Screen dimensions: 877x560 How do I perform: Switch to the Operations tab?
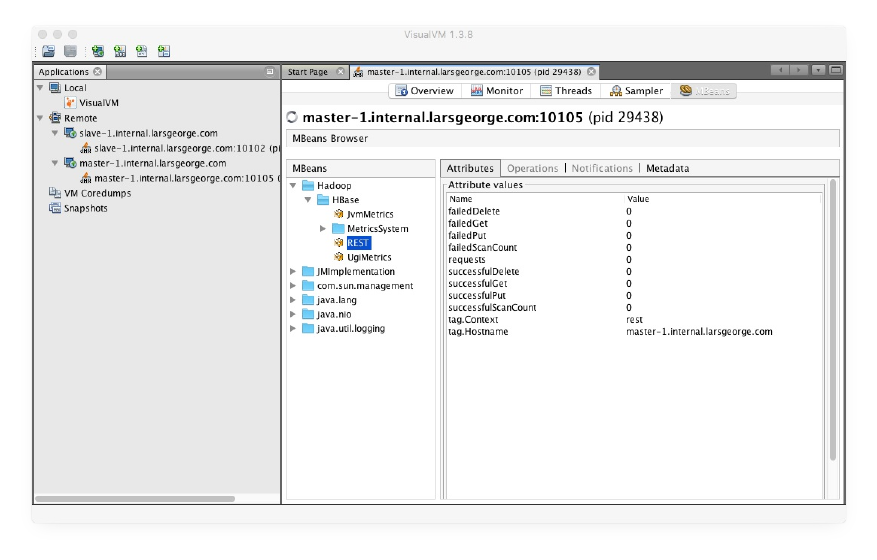tap(532, 168)
